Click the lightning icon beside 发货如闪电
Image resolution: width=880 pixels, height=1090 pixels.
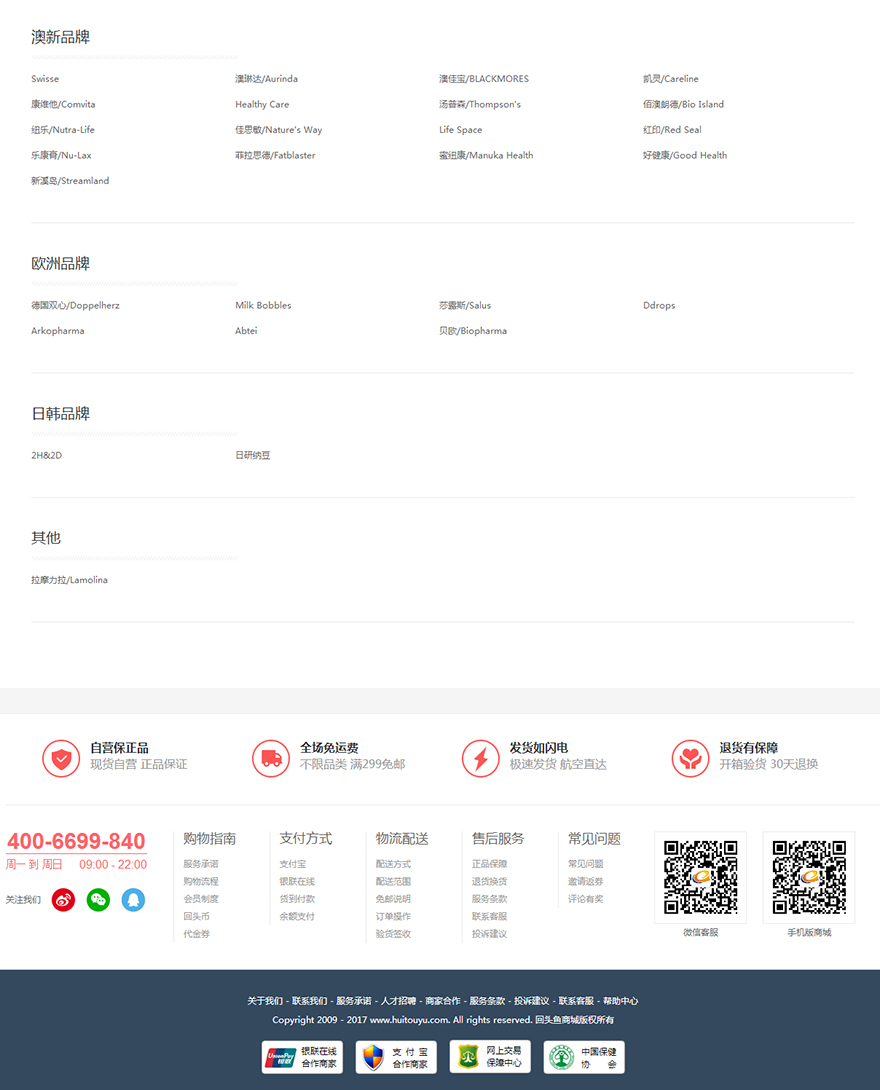(x=481, y=758)
